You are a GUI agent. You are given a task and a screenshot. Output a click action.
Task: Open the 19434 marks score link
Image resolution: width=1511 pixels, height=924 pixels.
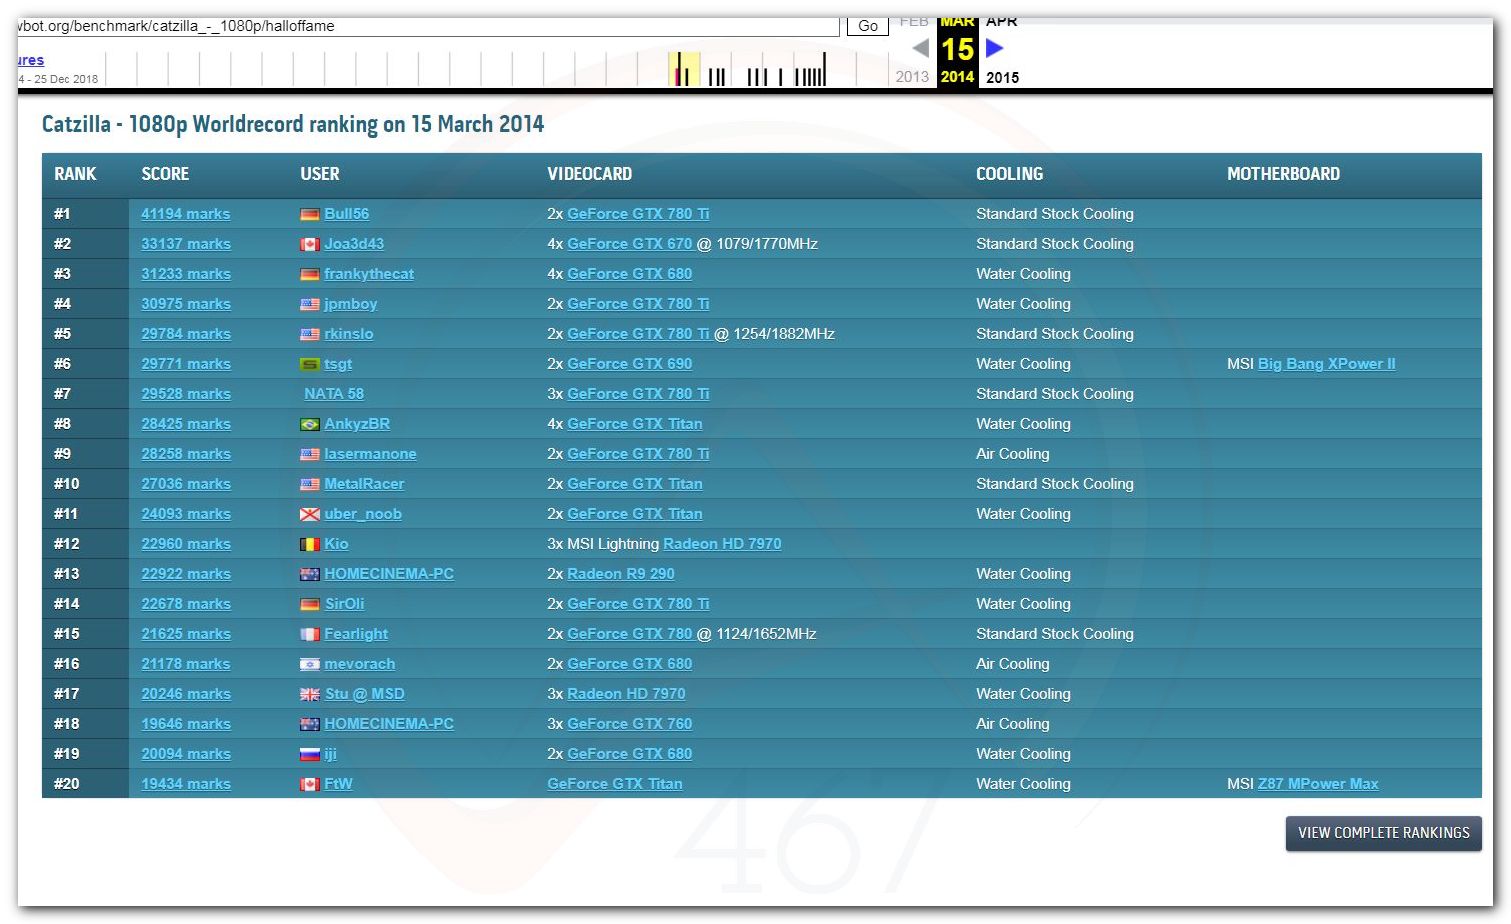click(186, 784)
